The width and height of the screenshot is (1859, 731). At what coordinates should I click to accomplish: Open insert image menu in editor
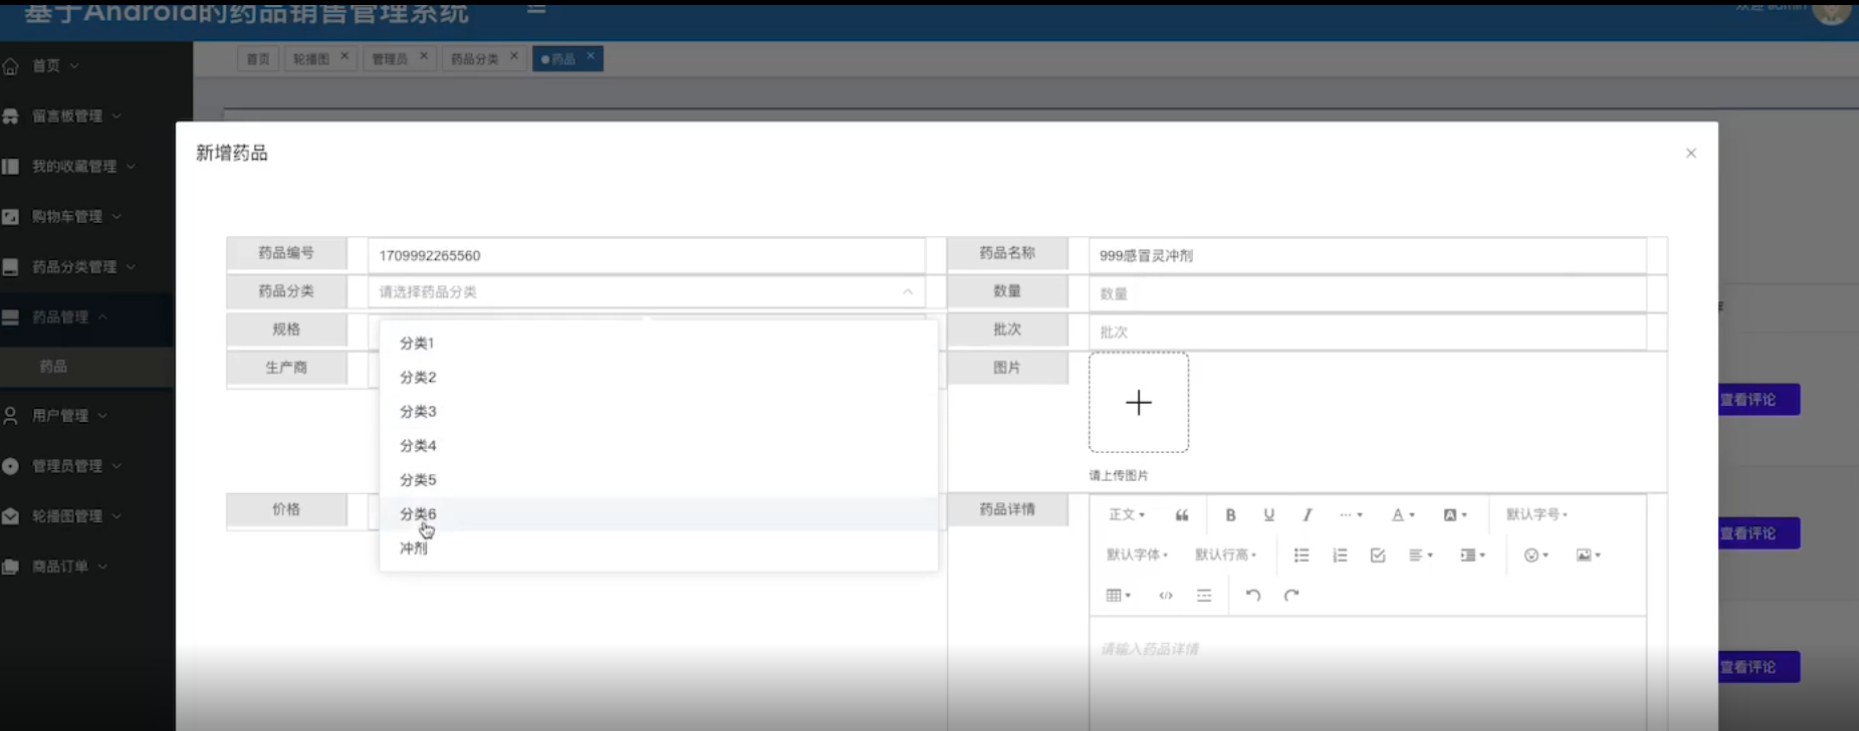(1588, 555)
